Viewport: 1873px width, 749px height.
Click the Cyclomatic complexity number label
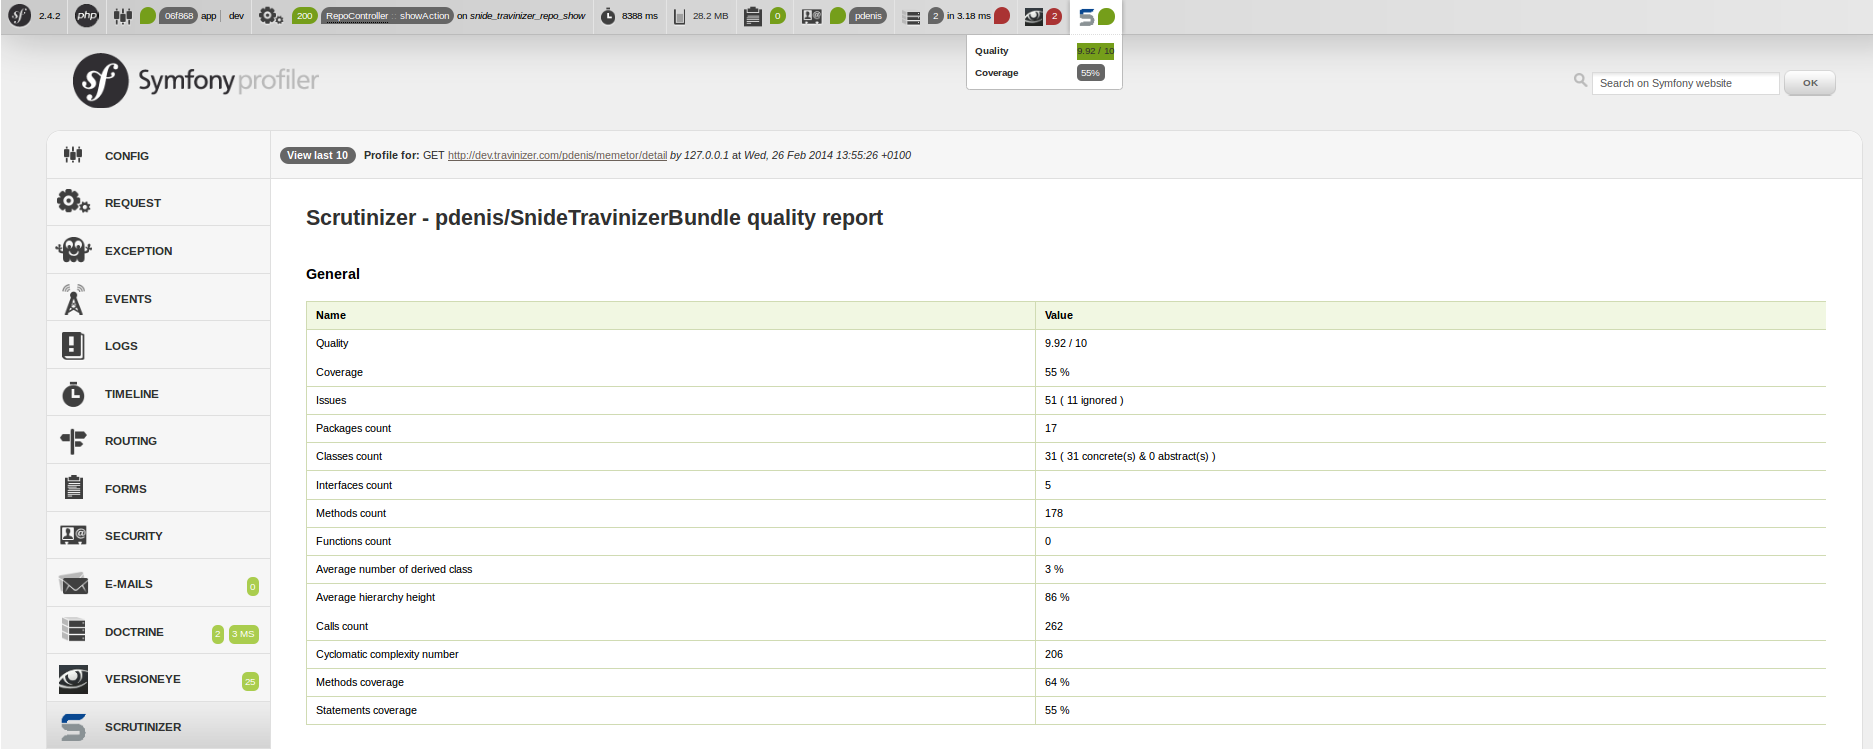[387, 654]
